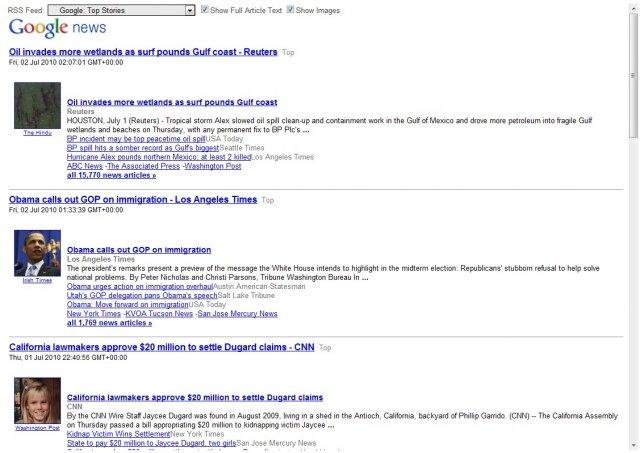Open the Obama photo thumbnail
This screenshot has width=640, height=453.
38,253
